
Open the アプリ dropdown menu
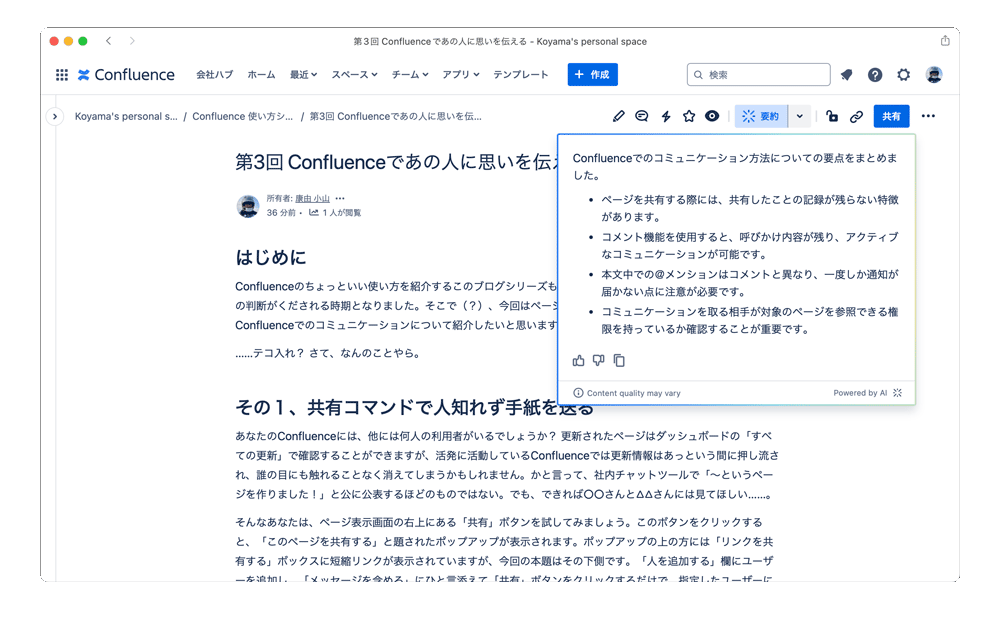click(461, 75)
